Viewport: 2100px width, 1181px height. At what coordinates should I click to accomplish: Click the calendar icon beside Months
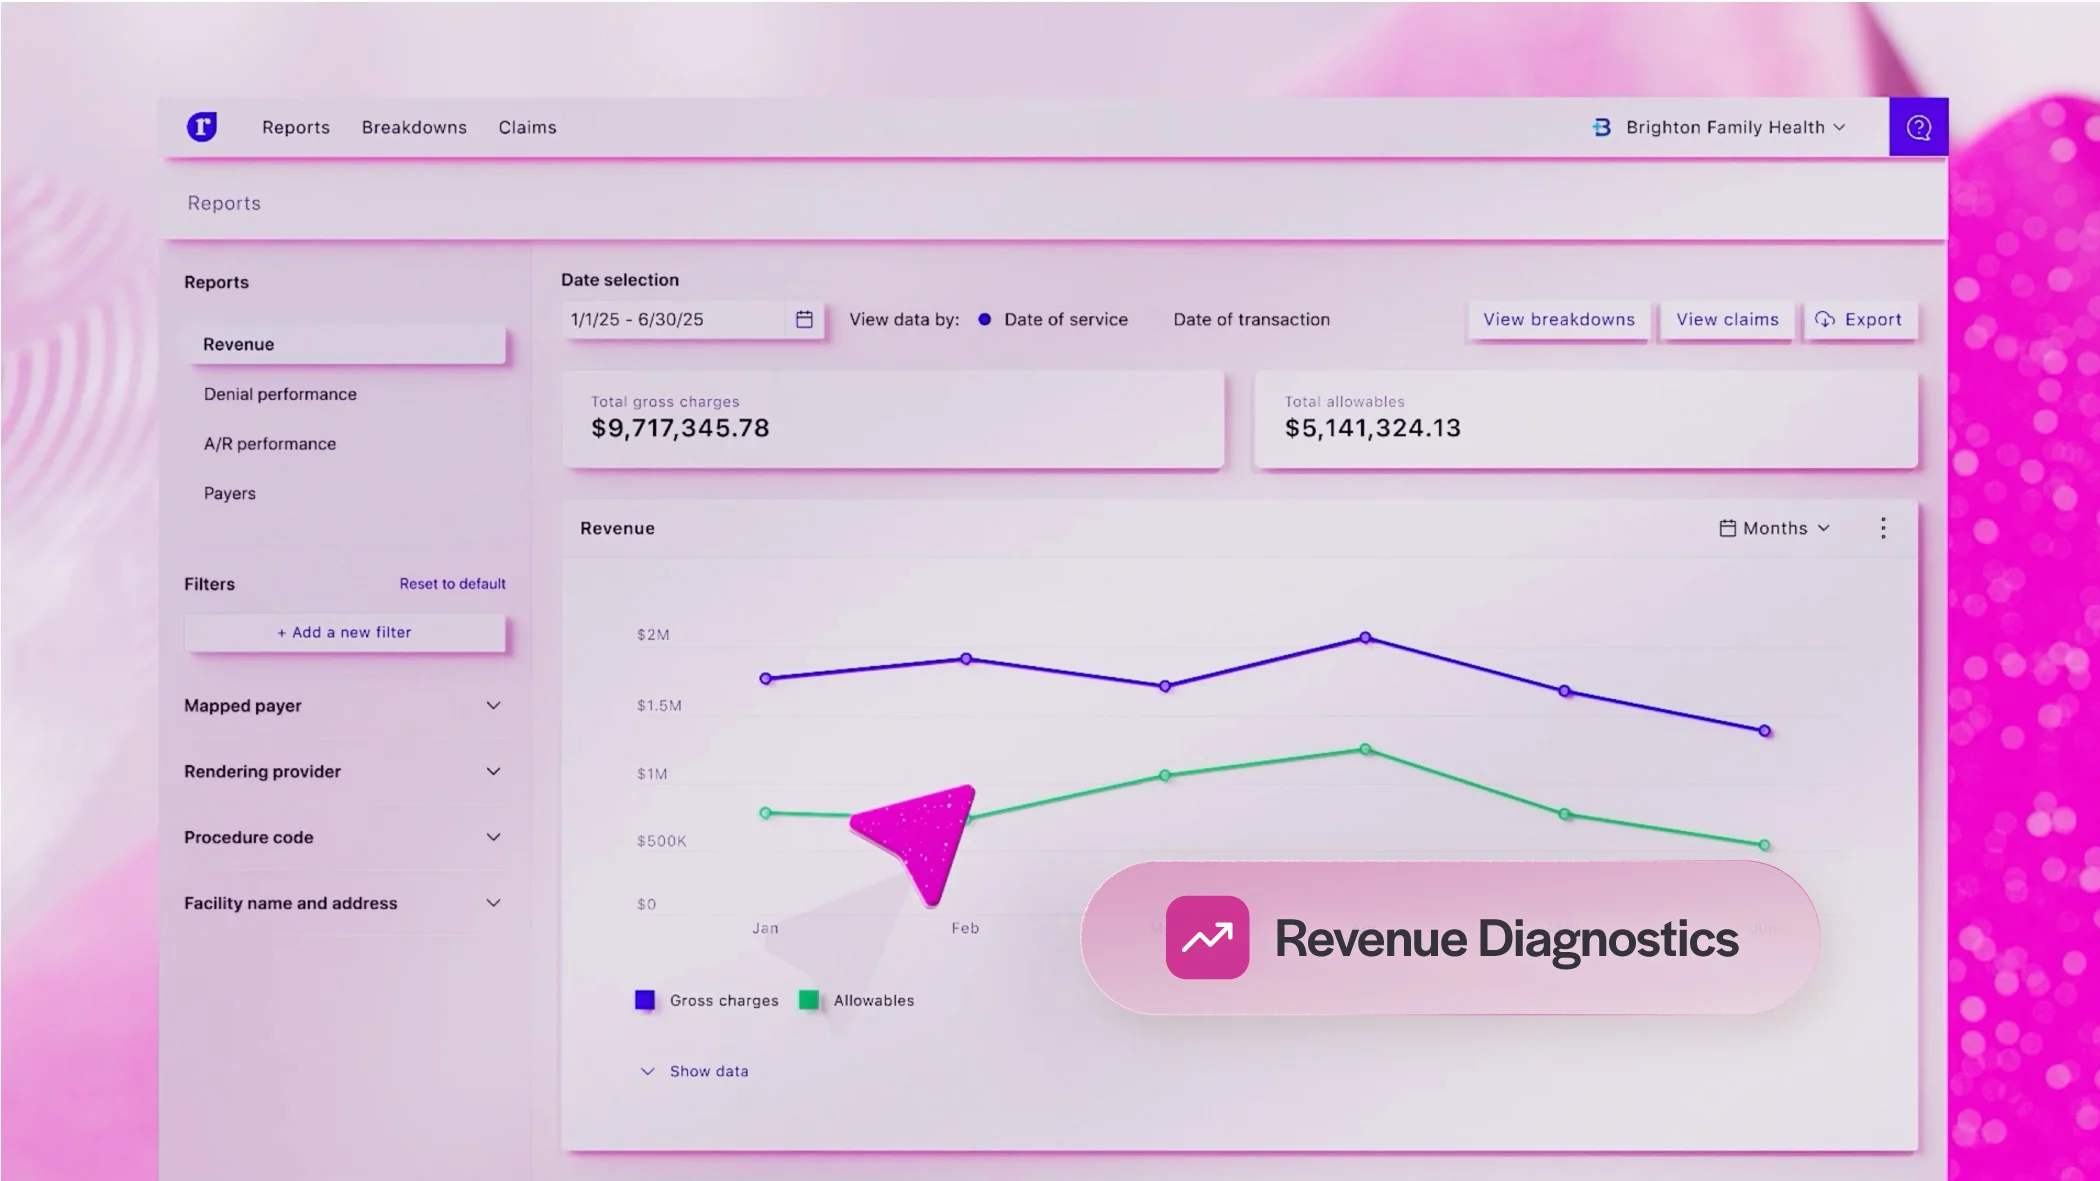(1727, 528)
